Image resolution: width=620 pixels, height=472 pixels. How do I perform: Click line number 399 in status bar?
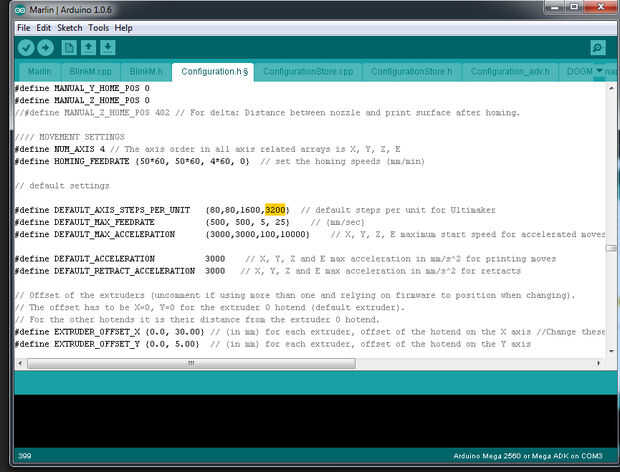25,456
